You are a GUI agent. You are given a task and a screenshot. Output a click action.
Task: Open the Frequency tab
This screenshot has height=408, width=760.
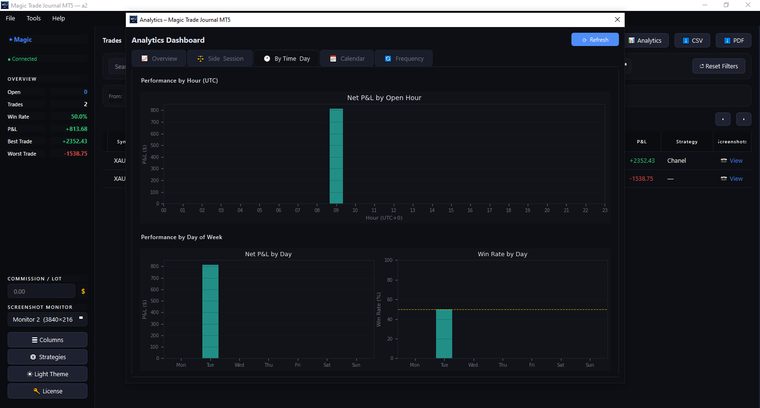pyautogui.click(x=404, y=59)
